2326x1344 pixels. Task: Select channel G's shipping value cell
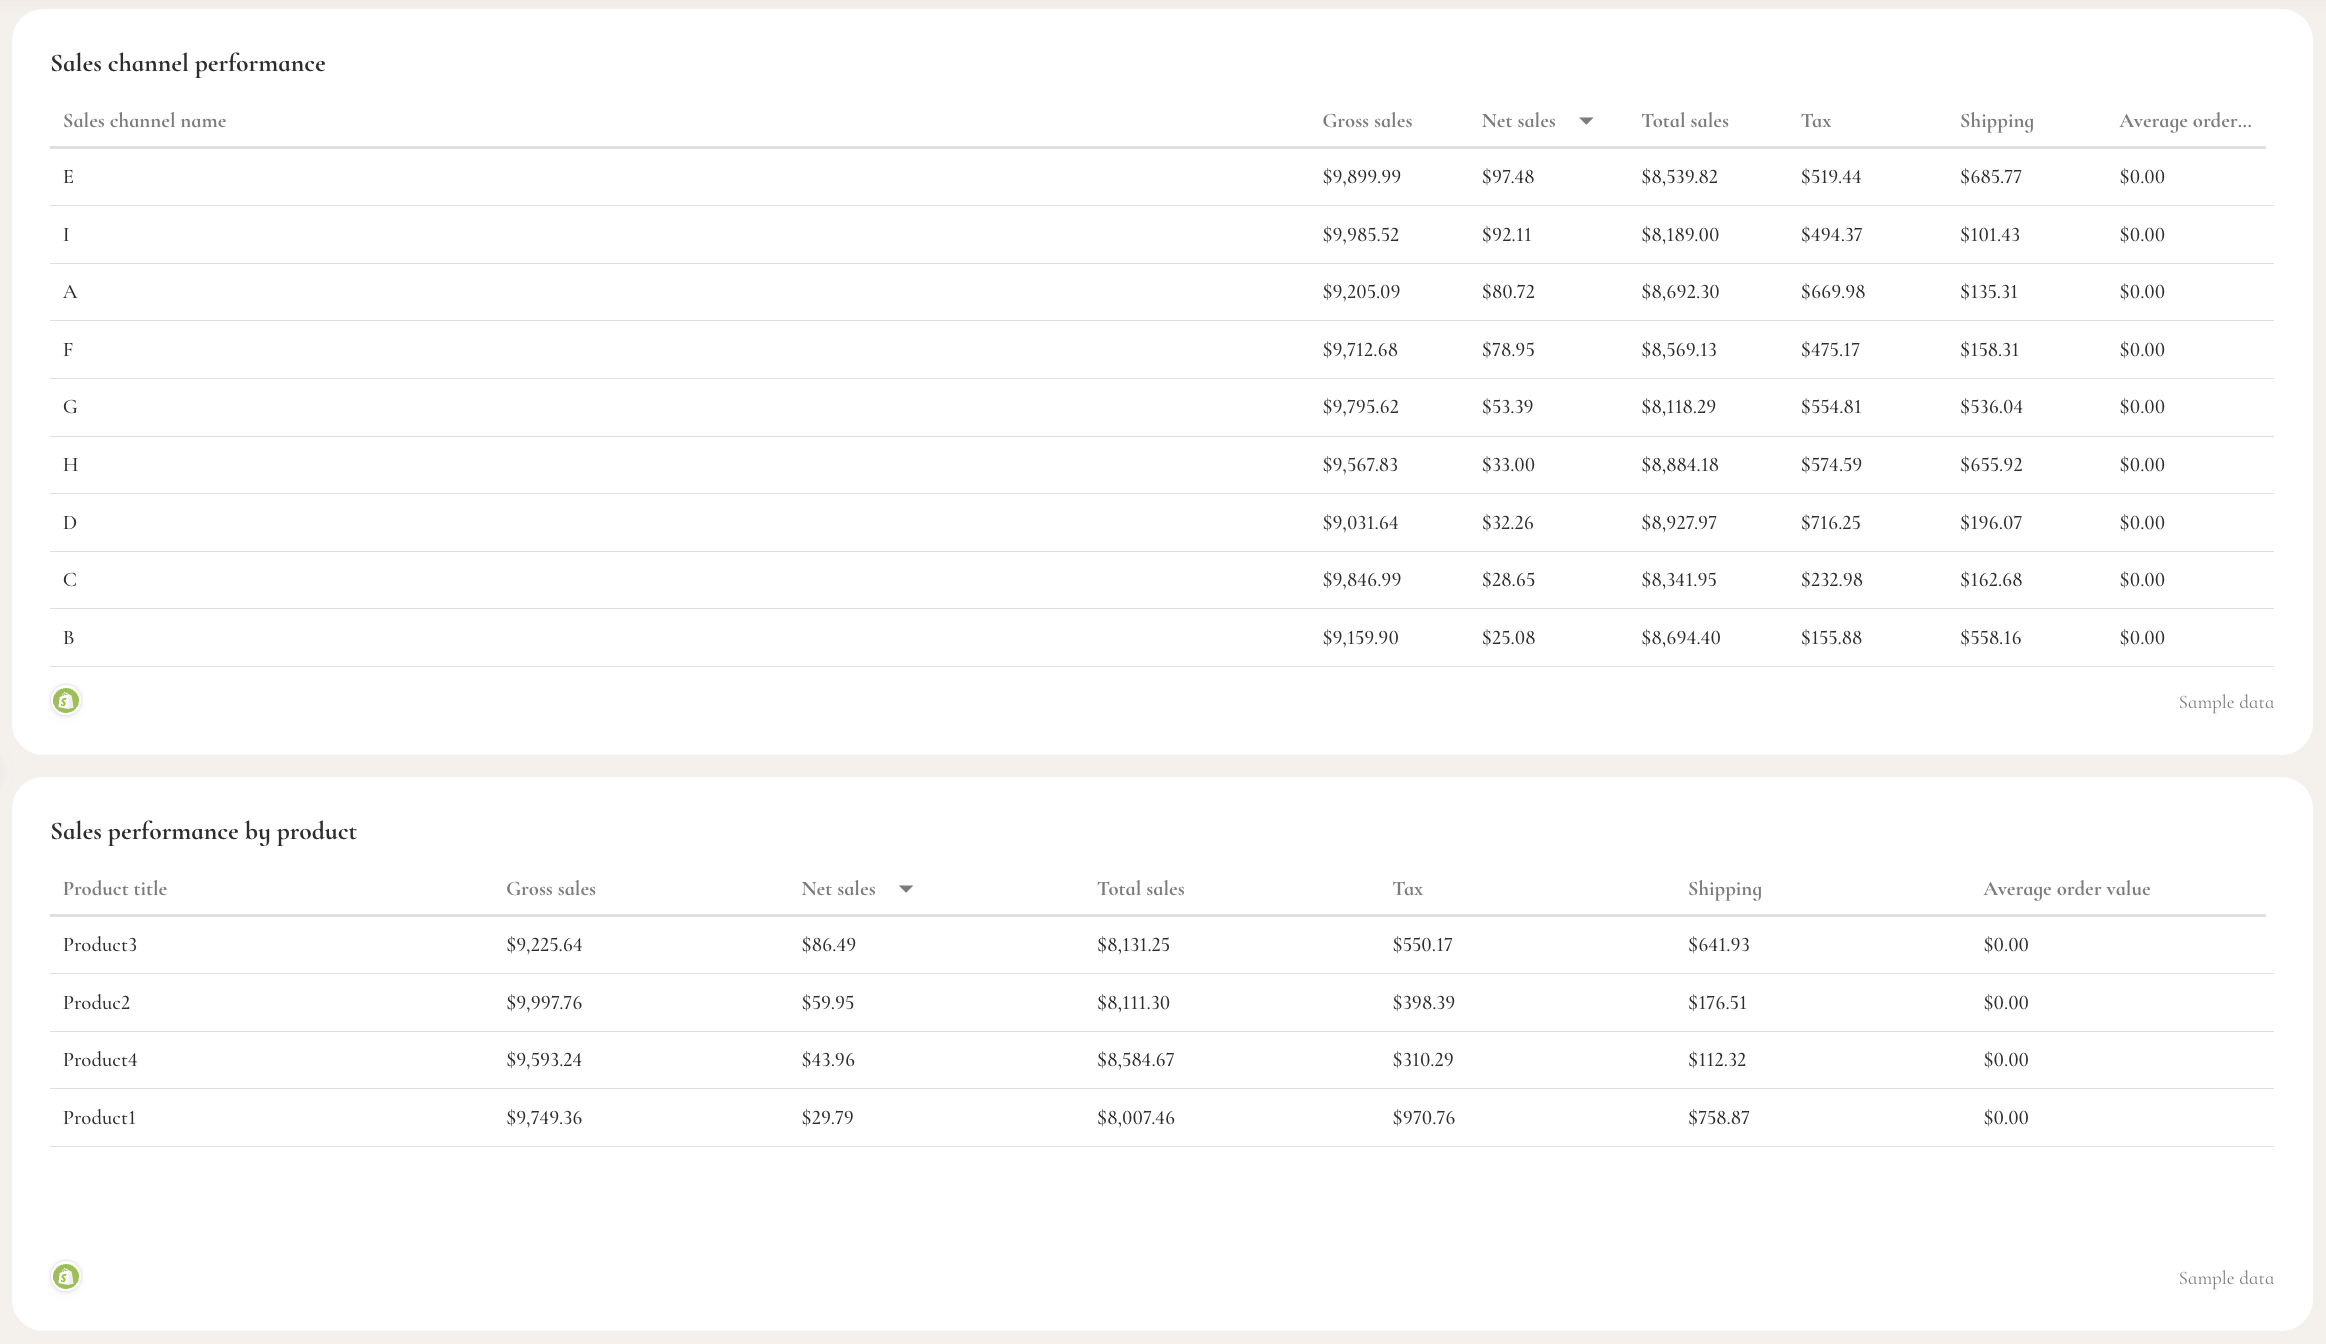pyautogui.click(x=1990, y=406)
